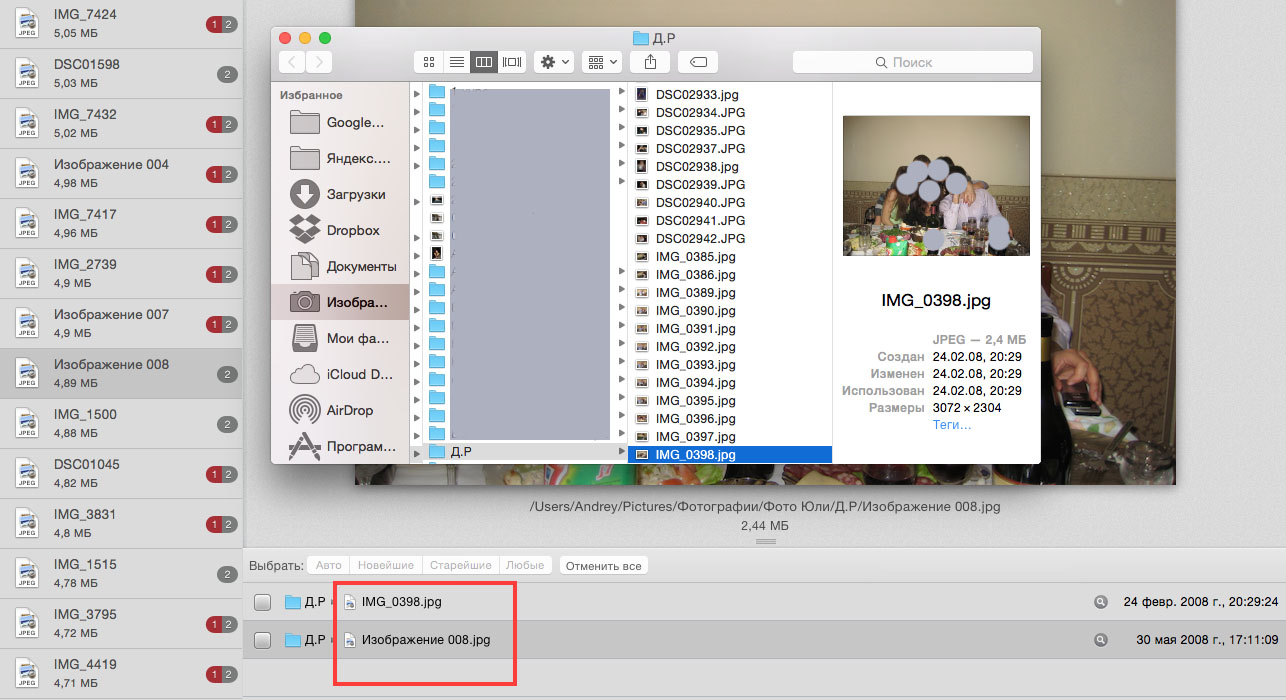The width and height of the screenshot is (1286, 700).
Task: Select IMG_3795 in duplicates list
Action: (121, 624)
